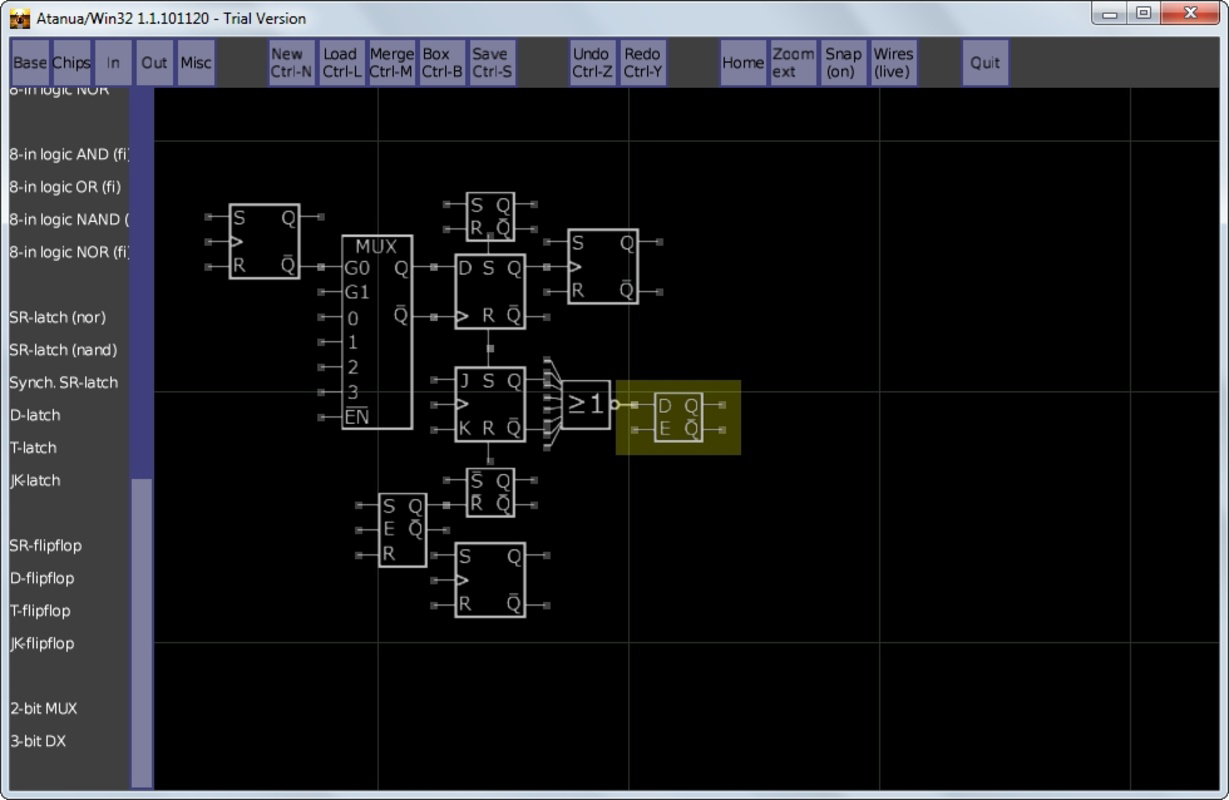Screen dimensions: 1229x800
Task: Pick the lower 8-in logic NOR (fi) entry
Action: (70, 252)
